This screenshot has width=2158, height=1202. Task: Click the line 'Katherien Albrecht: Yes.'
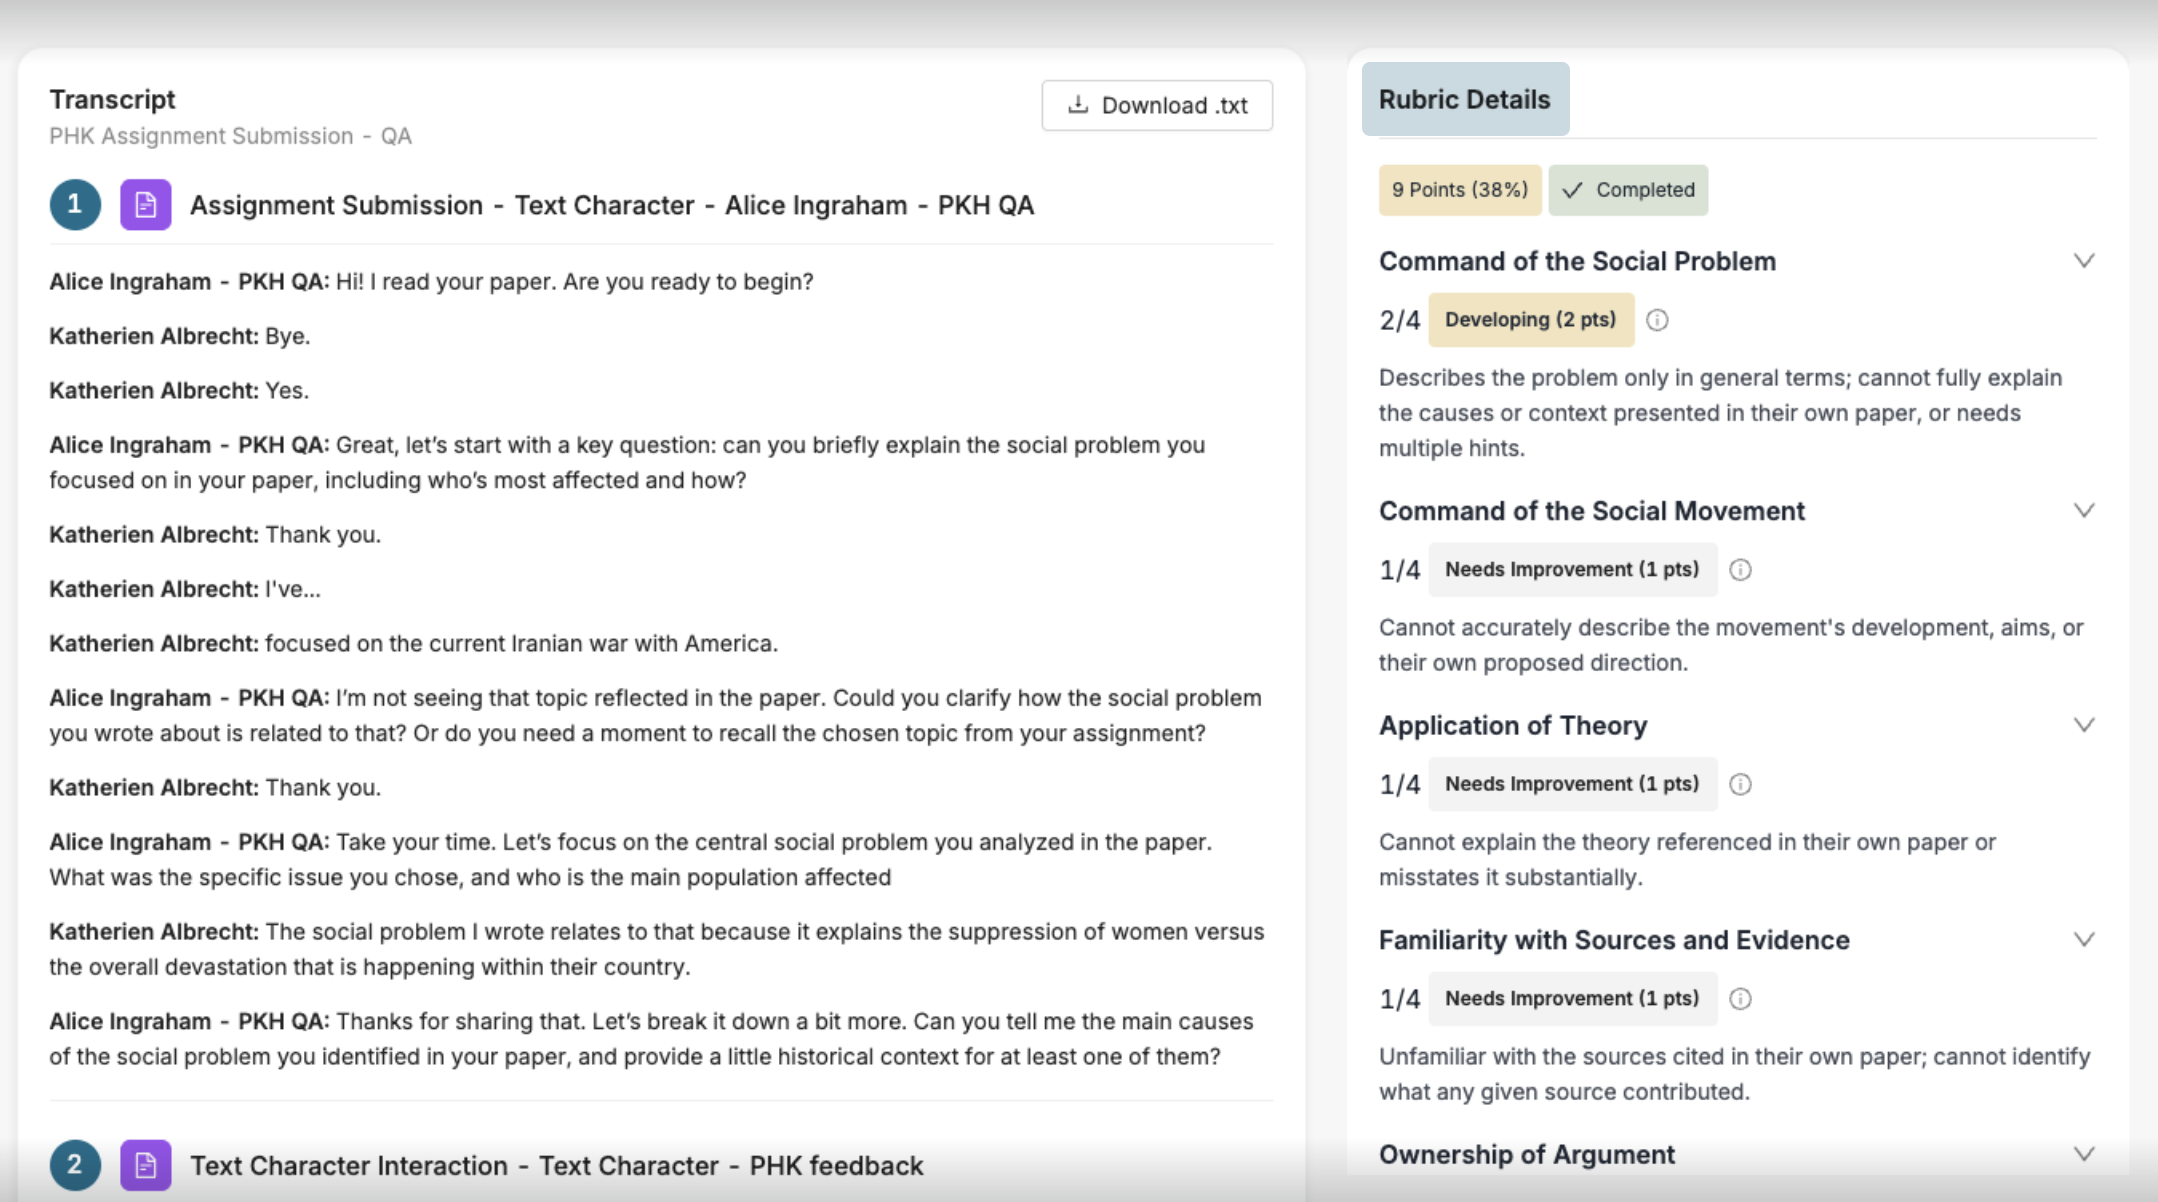pos(179,390)
